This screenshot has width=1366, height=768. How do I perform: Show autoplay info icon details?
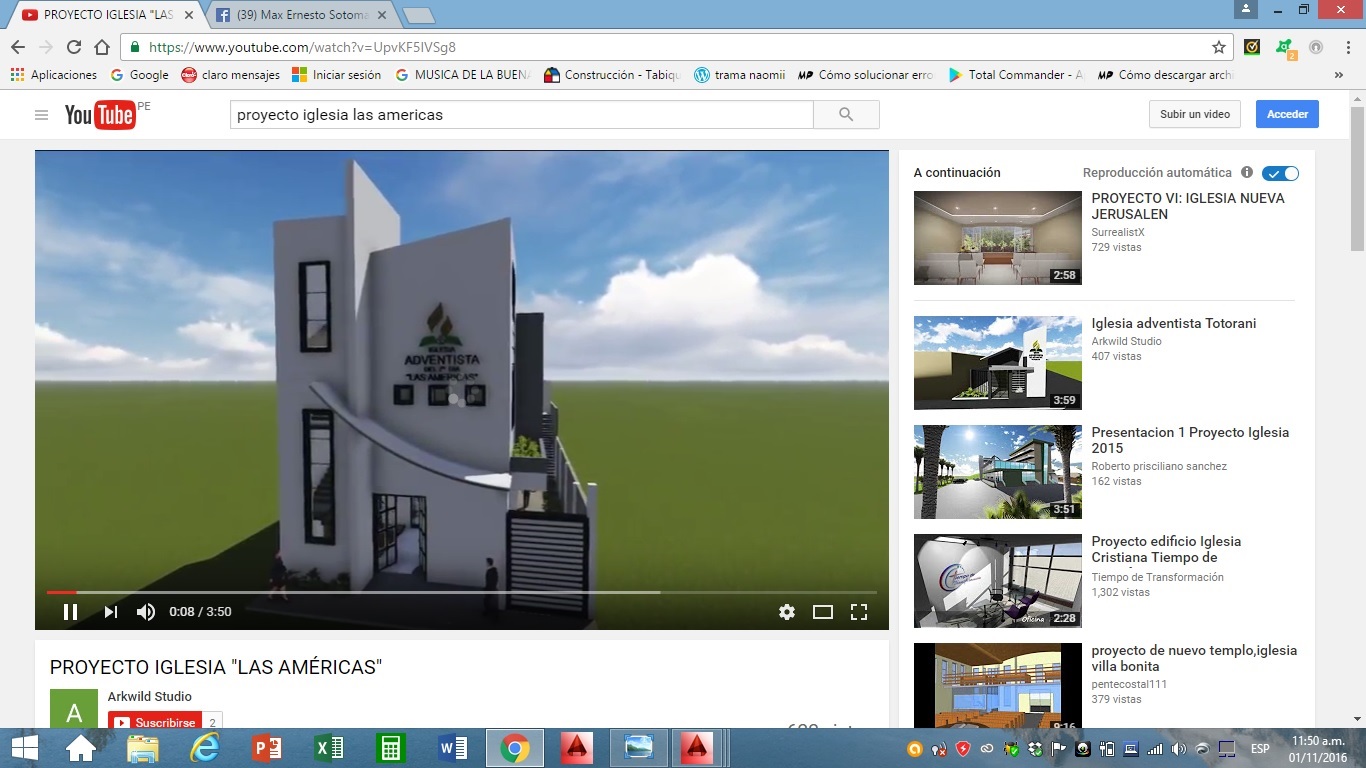(1246, 173)
